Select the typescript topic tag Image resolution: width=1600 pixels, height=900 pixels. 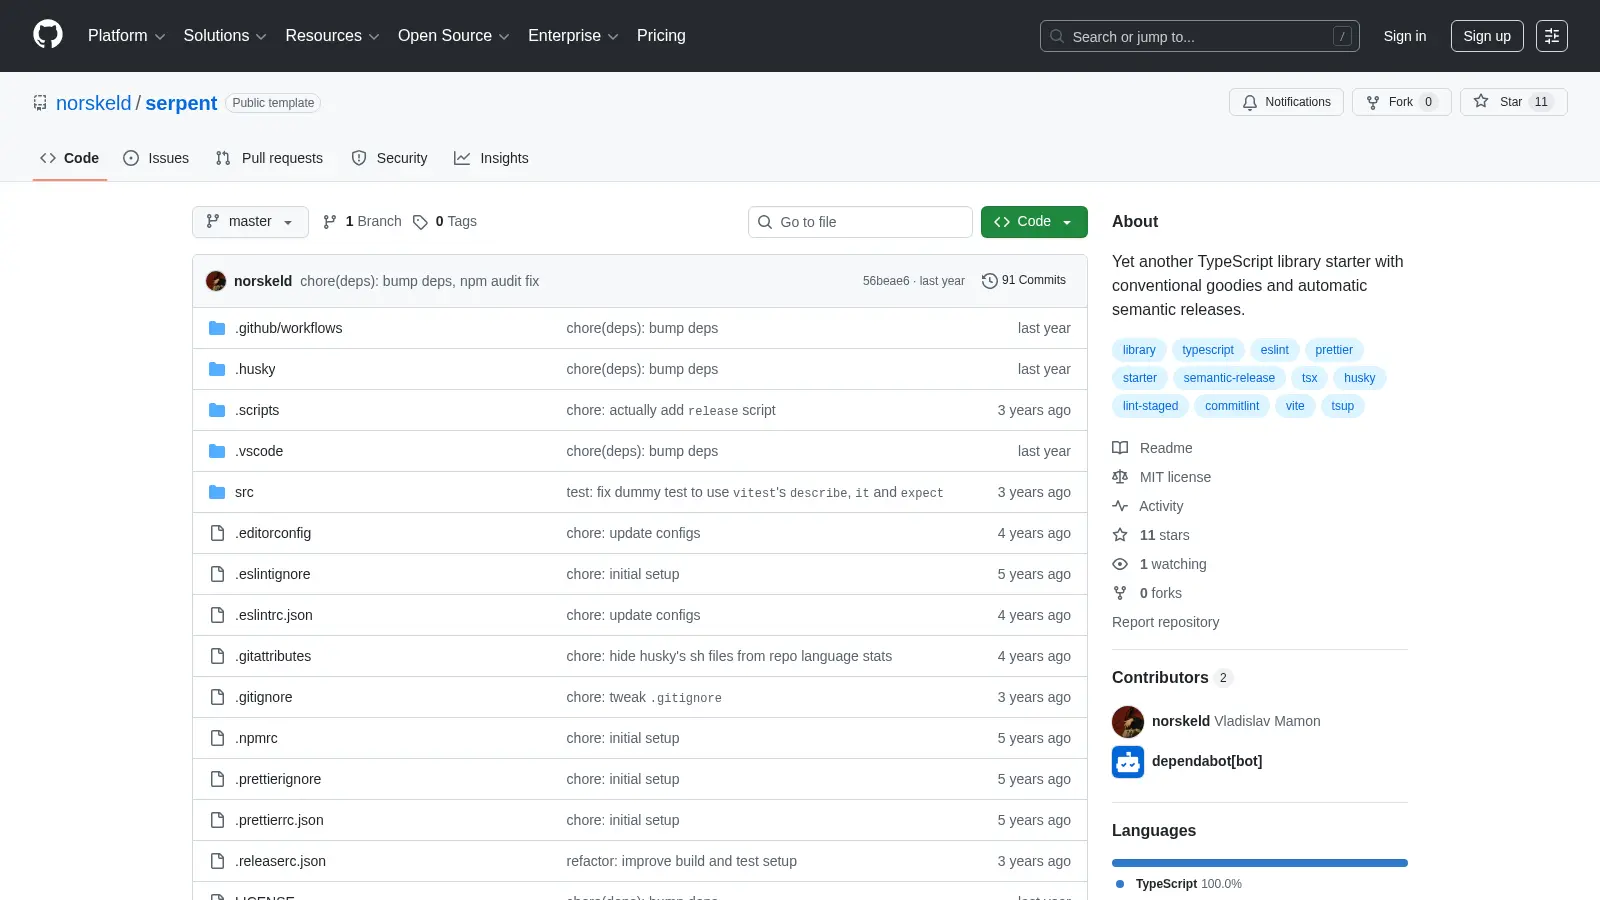pos(1208,350)
